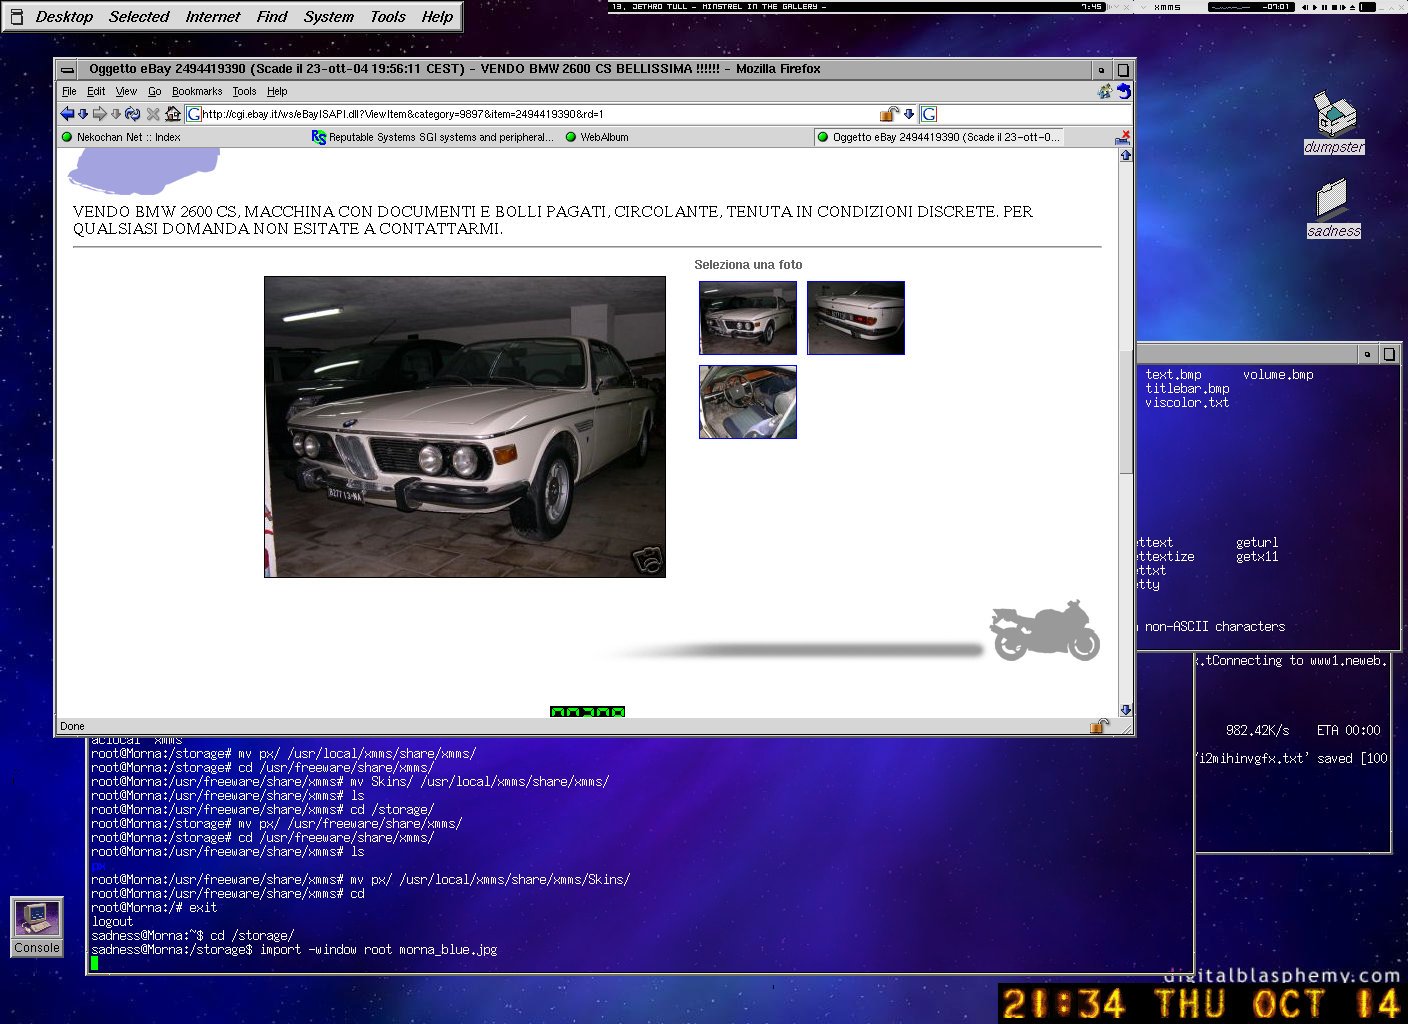Viewport: 1408px width, 1024px height.
Task: Click the Jethro Tull song title bar
Action: 718,7
